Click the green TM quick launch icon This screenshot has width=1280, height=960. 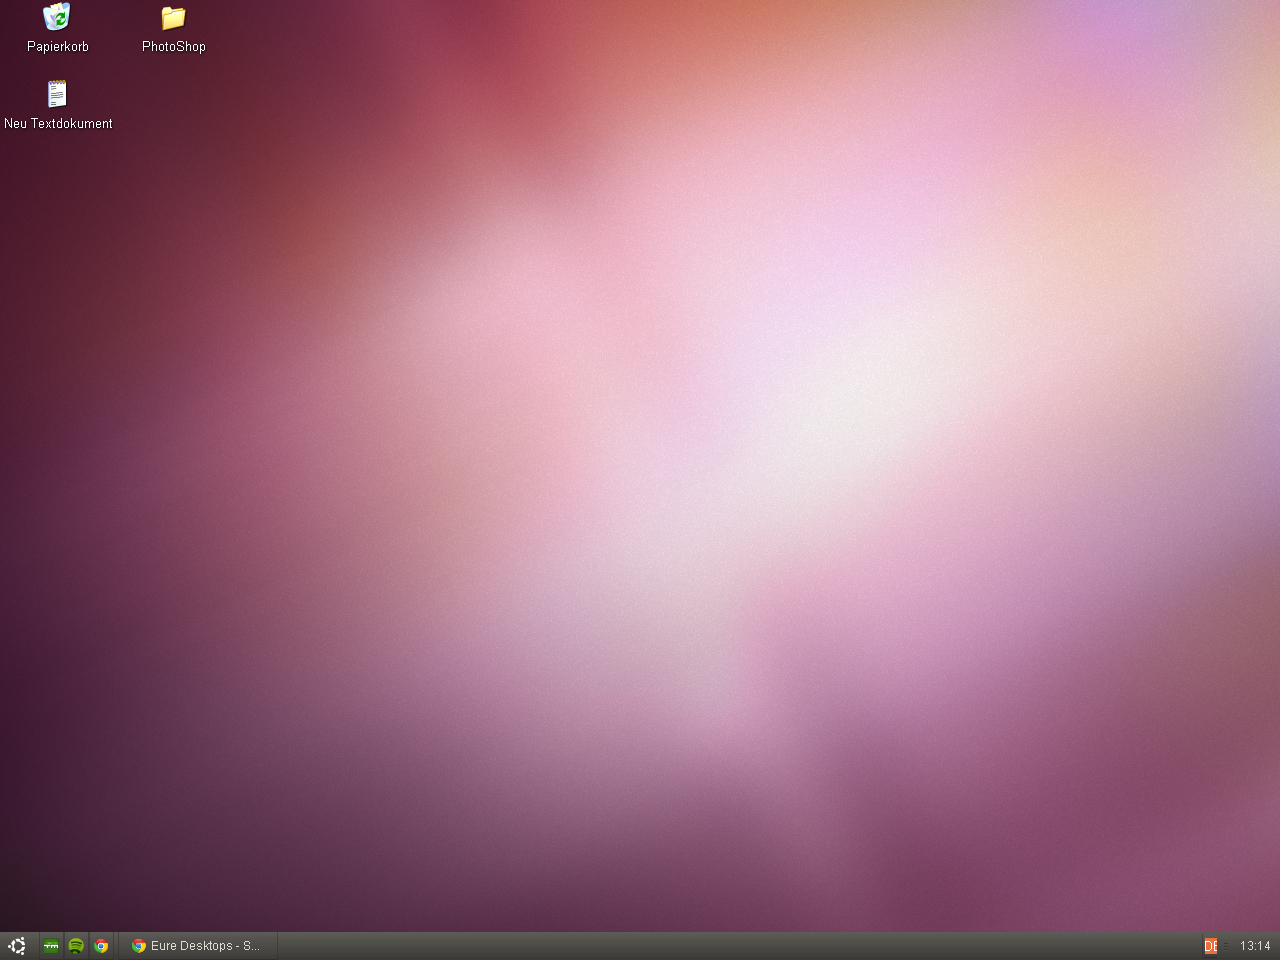[51, 945]
